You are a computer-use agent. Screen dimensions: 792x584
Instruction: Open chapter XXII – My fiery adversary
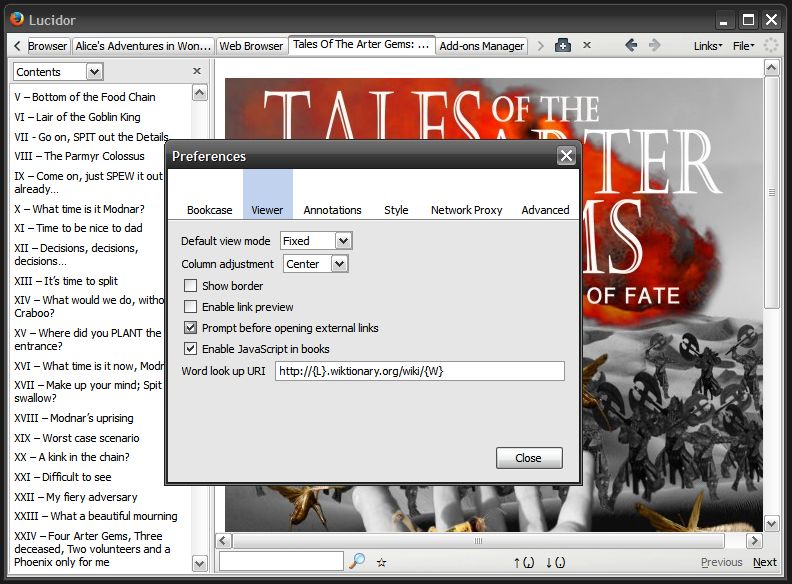(76, 497)
